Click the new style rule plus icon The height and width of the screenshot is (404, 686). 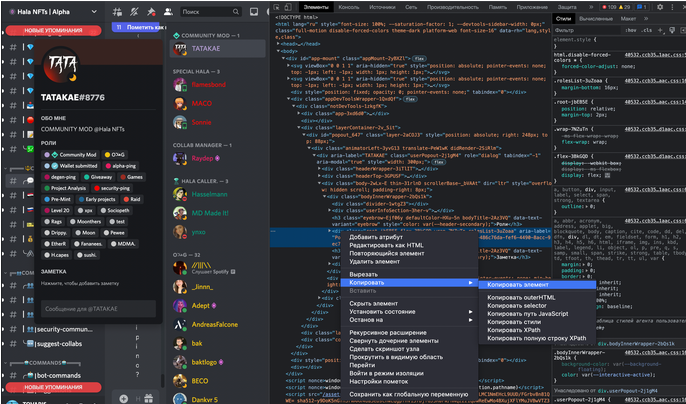(x=661, y=30)
